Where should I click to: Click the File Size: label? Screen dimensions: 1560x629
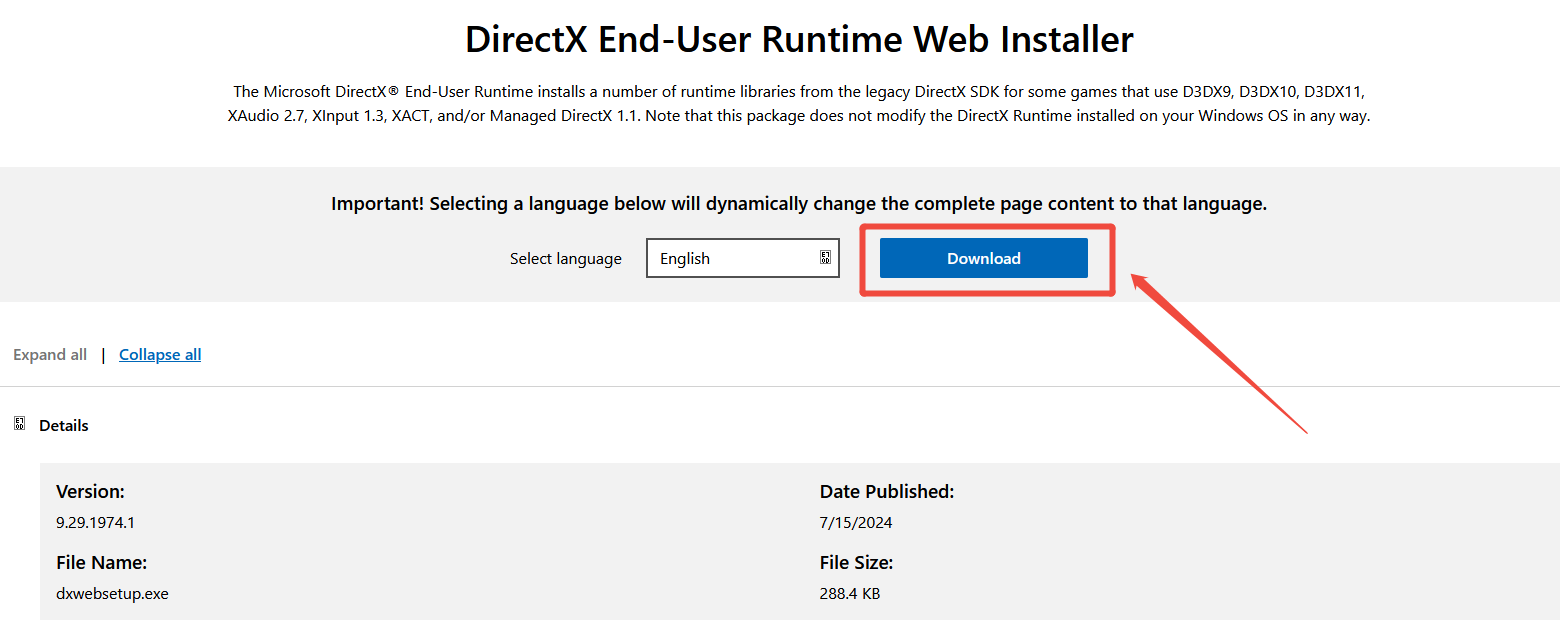856,562
